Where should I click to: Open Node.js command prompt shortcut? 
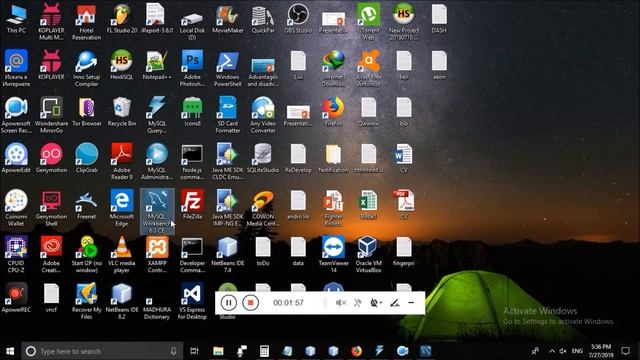click(192, 161)
